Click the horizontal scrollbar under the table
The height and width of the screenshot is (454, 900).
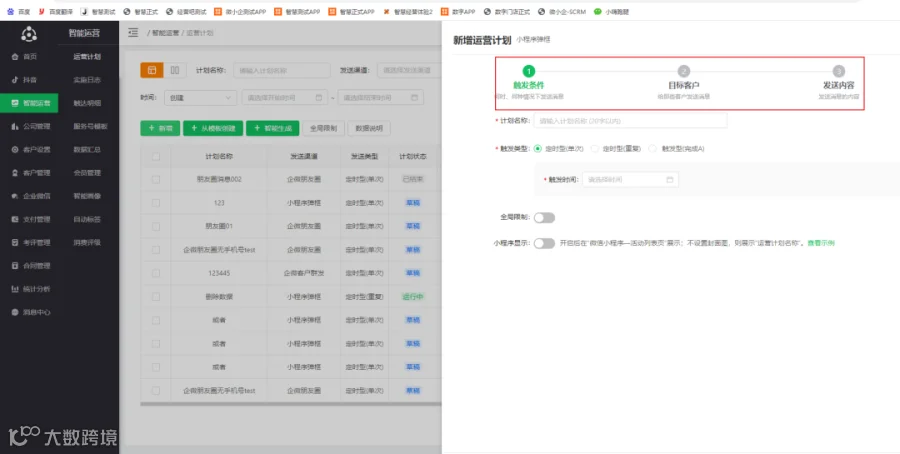[x=291, y=404]
